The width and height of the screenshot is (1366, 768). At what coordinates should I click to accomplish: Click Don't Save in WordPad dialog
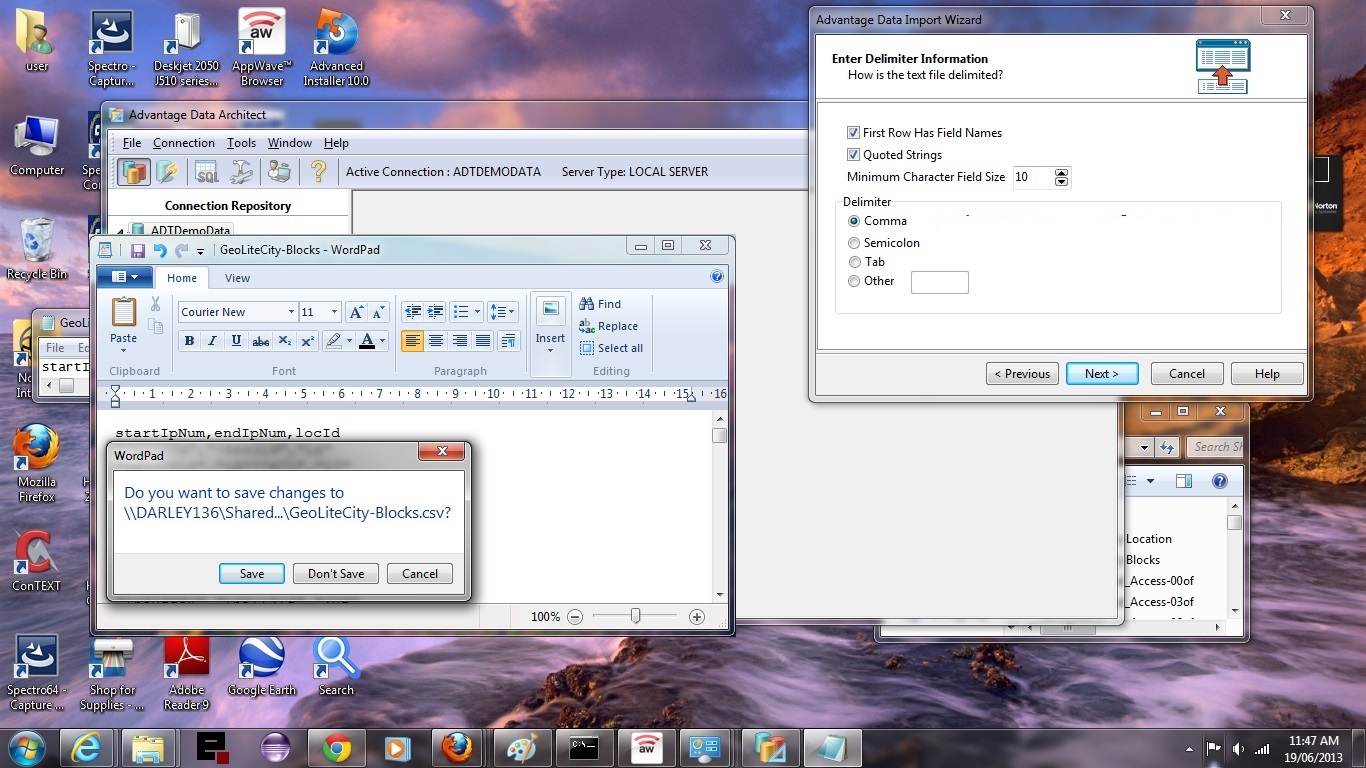click(336, 574)
